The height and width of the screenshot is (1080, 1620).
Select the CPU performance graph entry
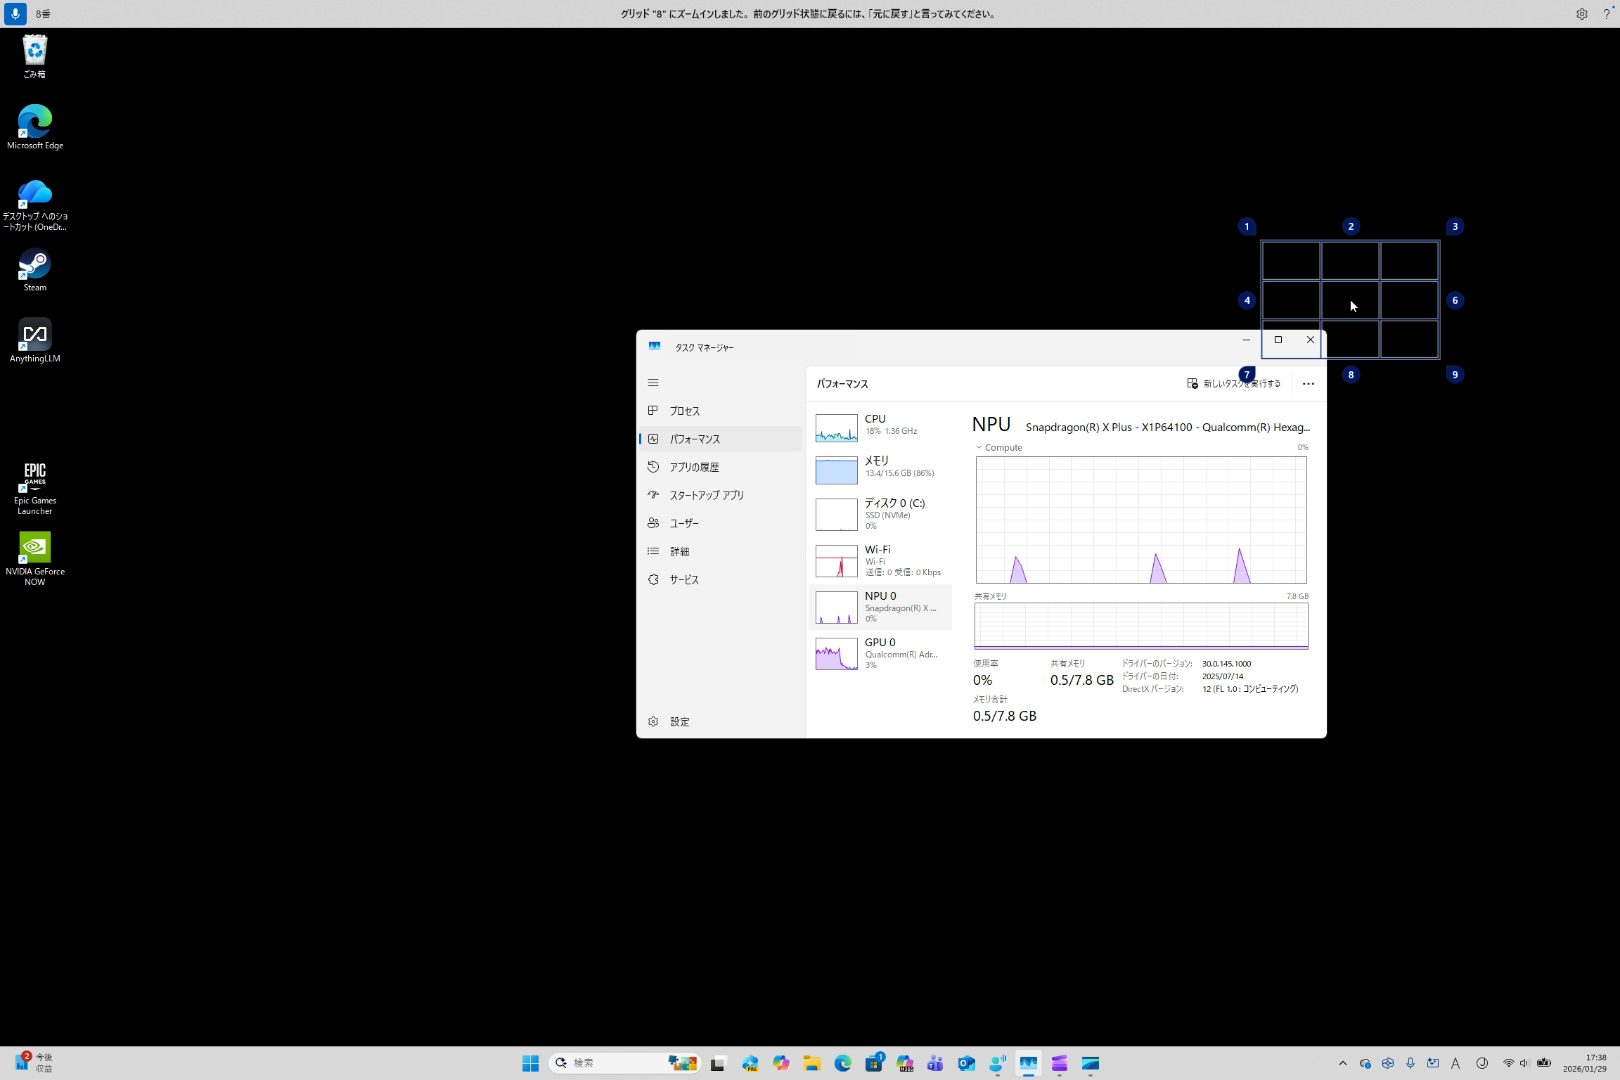[x=880, y=427]
